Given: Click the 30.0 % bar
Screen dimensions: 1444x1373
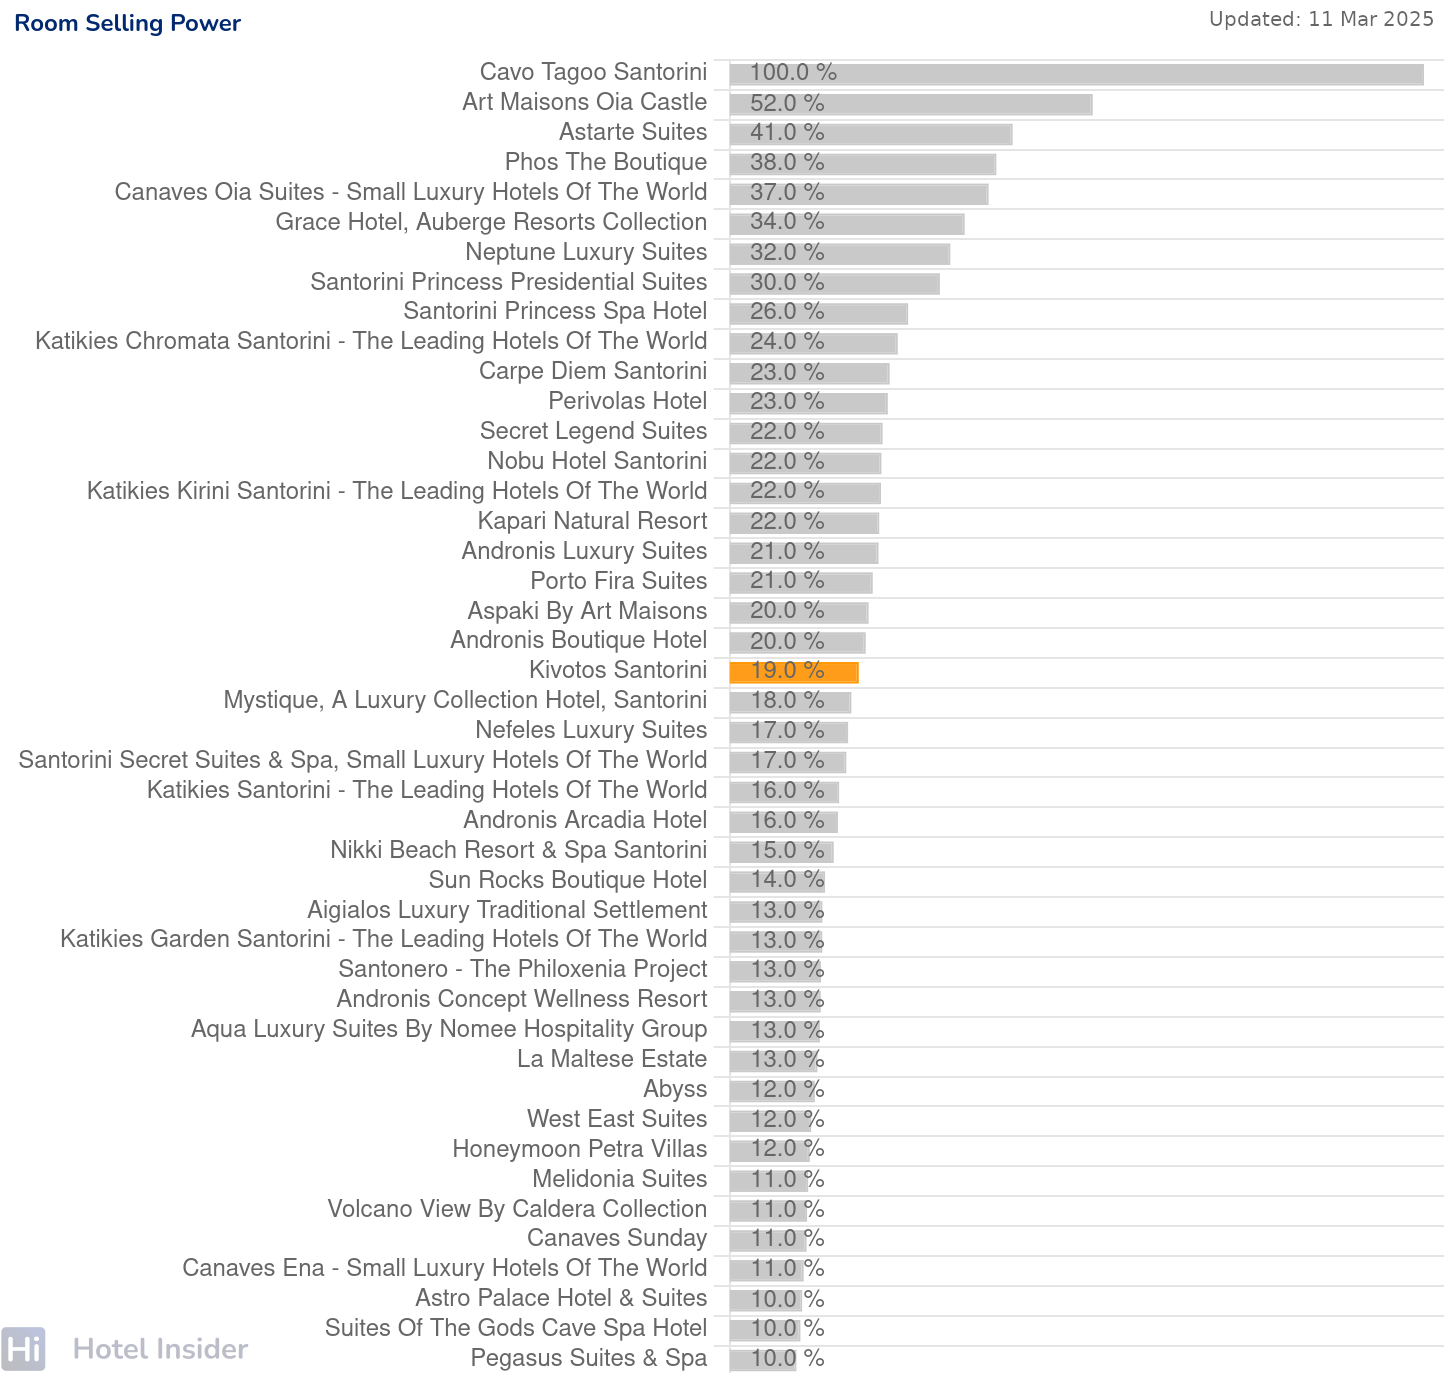Looking at the screenshot, I should 835,283.
